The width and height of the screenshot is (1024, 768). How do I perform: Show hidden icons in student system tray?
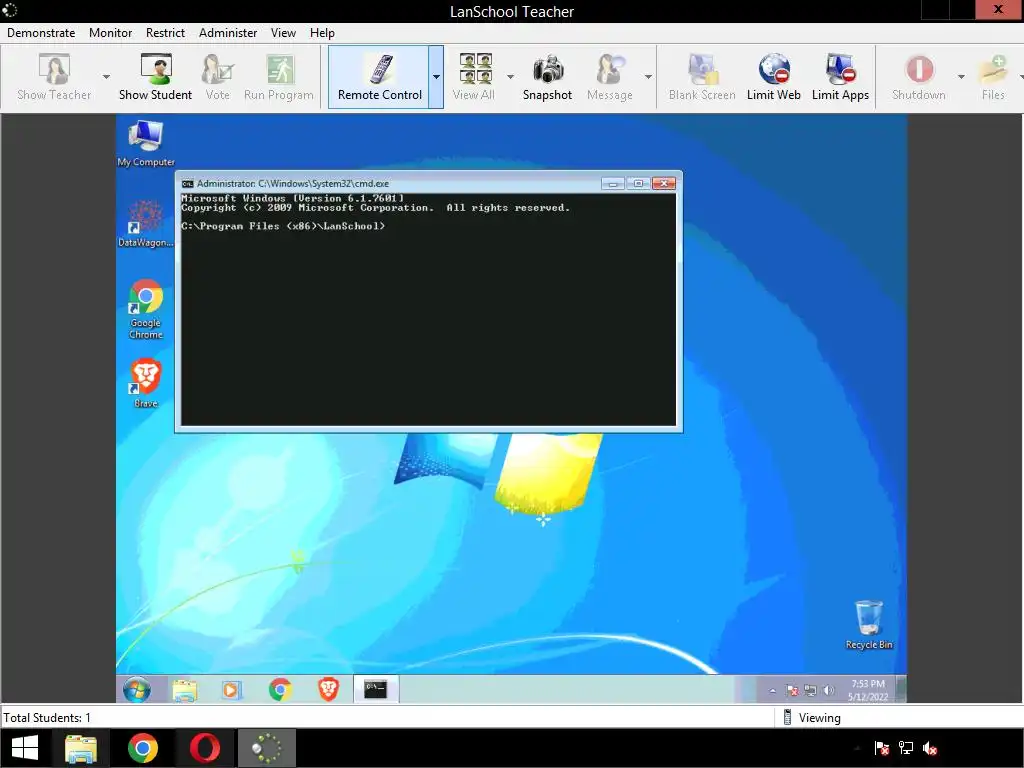(773, 691)
